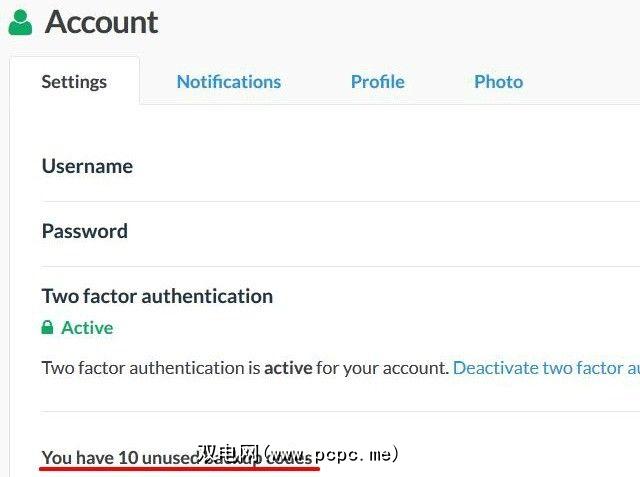
Task: Click the red underline below backup codes
Action: click(x=180, y=468)
